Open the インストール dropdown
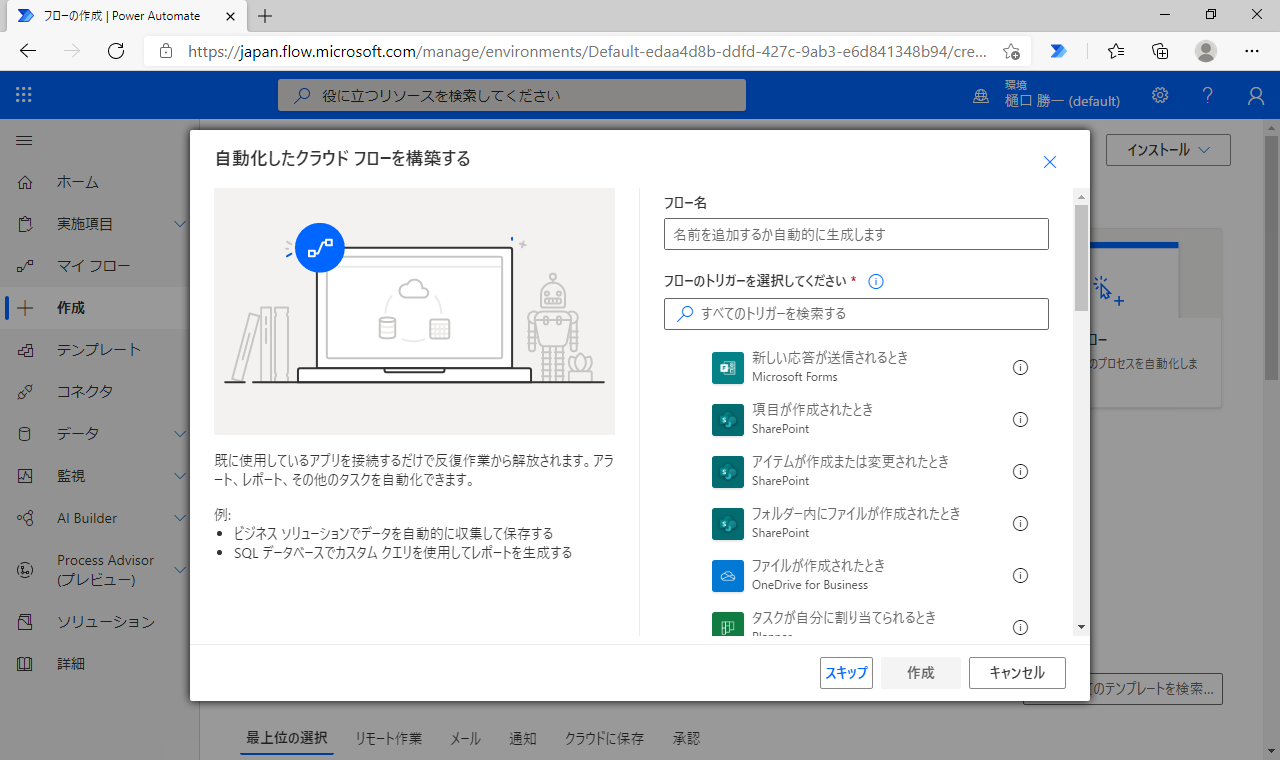1280x760 pixels. click(1168, 150)
